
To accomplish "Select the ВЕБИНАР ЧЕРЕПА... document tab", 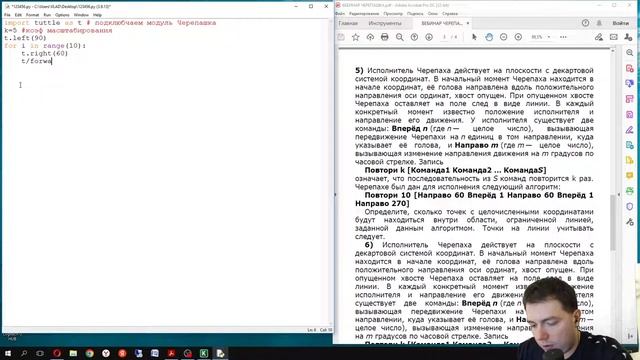I will (442, 23).
